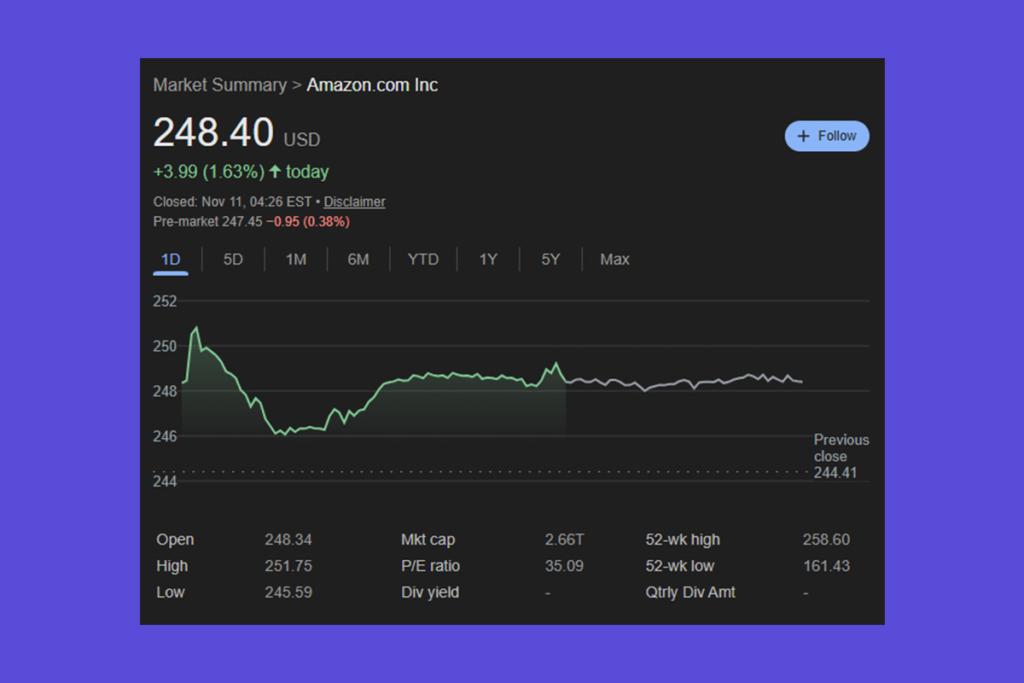
Task: View the 5Y stock history
Action: tap(550, 259)
